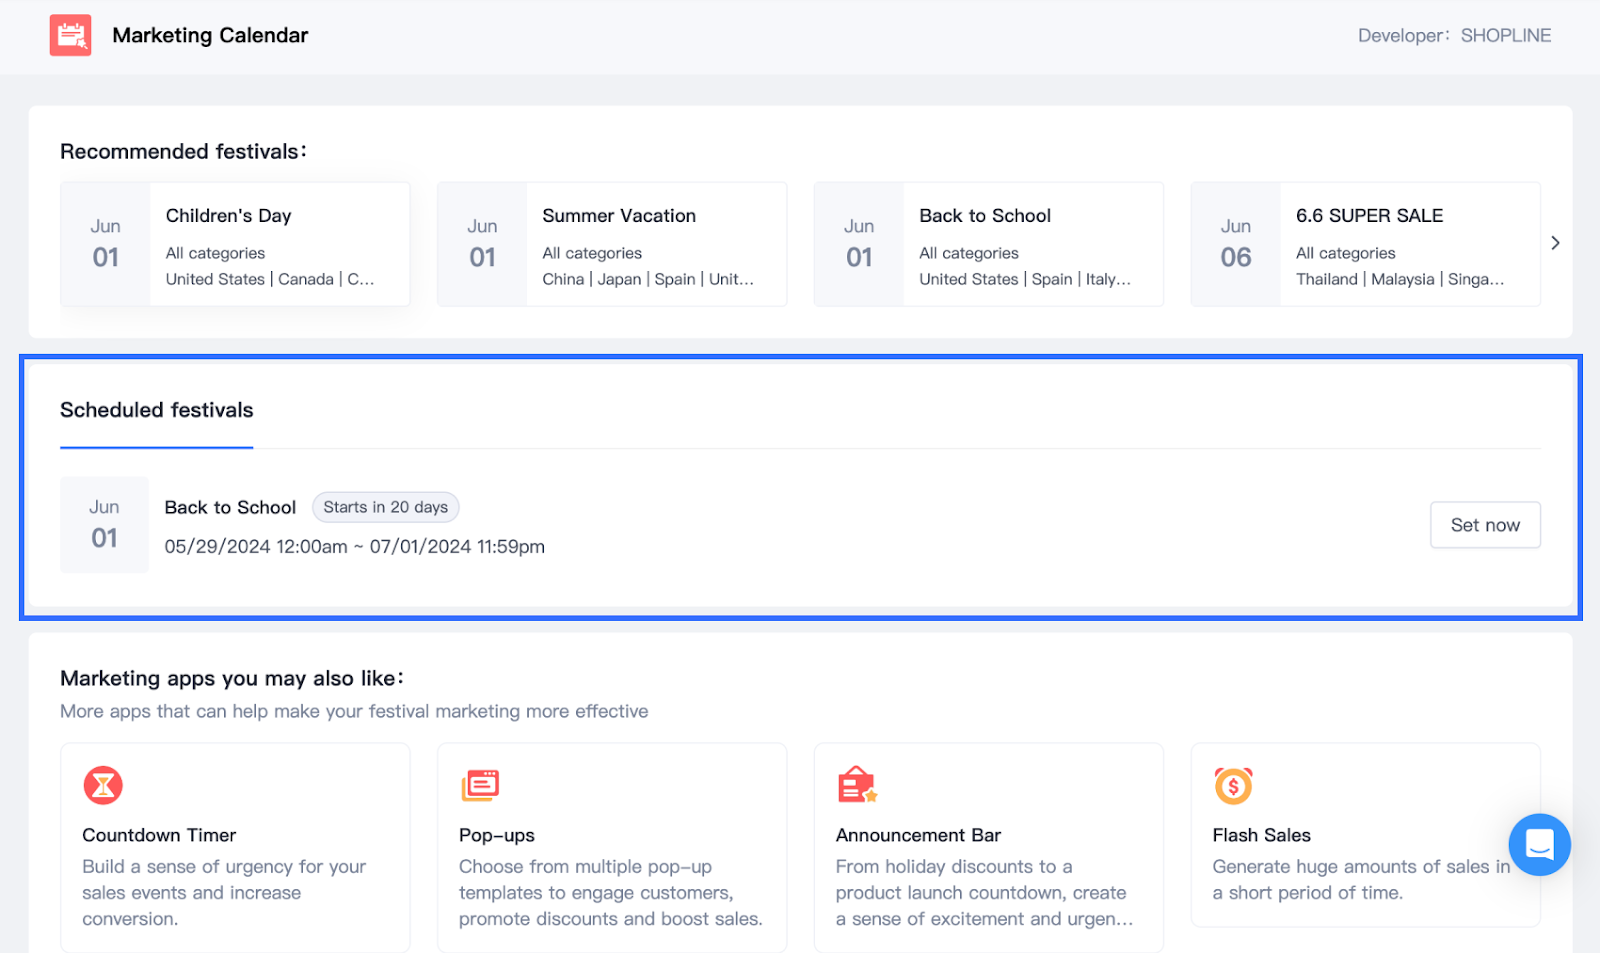Open the Countdown Timer hourglass icon
Image resolution: width=1600 pixels, height=954 pixels.
coord(103,785)
